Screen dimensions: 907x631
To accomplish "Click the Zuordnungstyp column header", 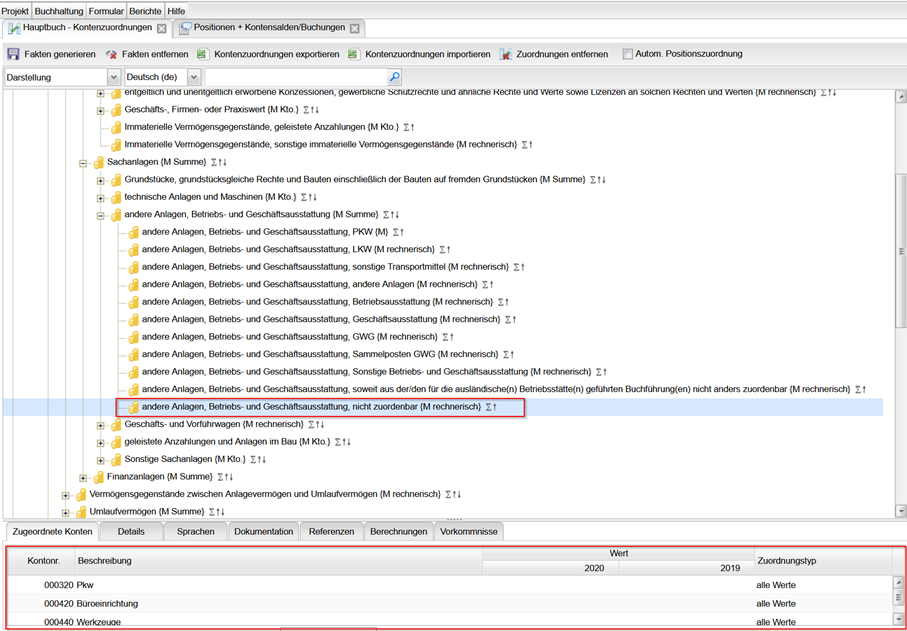I will [823, 560].
